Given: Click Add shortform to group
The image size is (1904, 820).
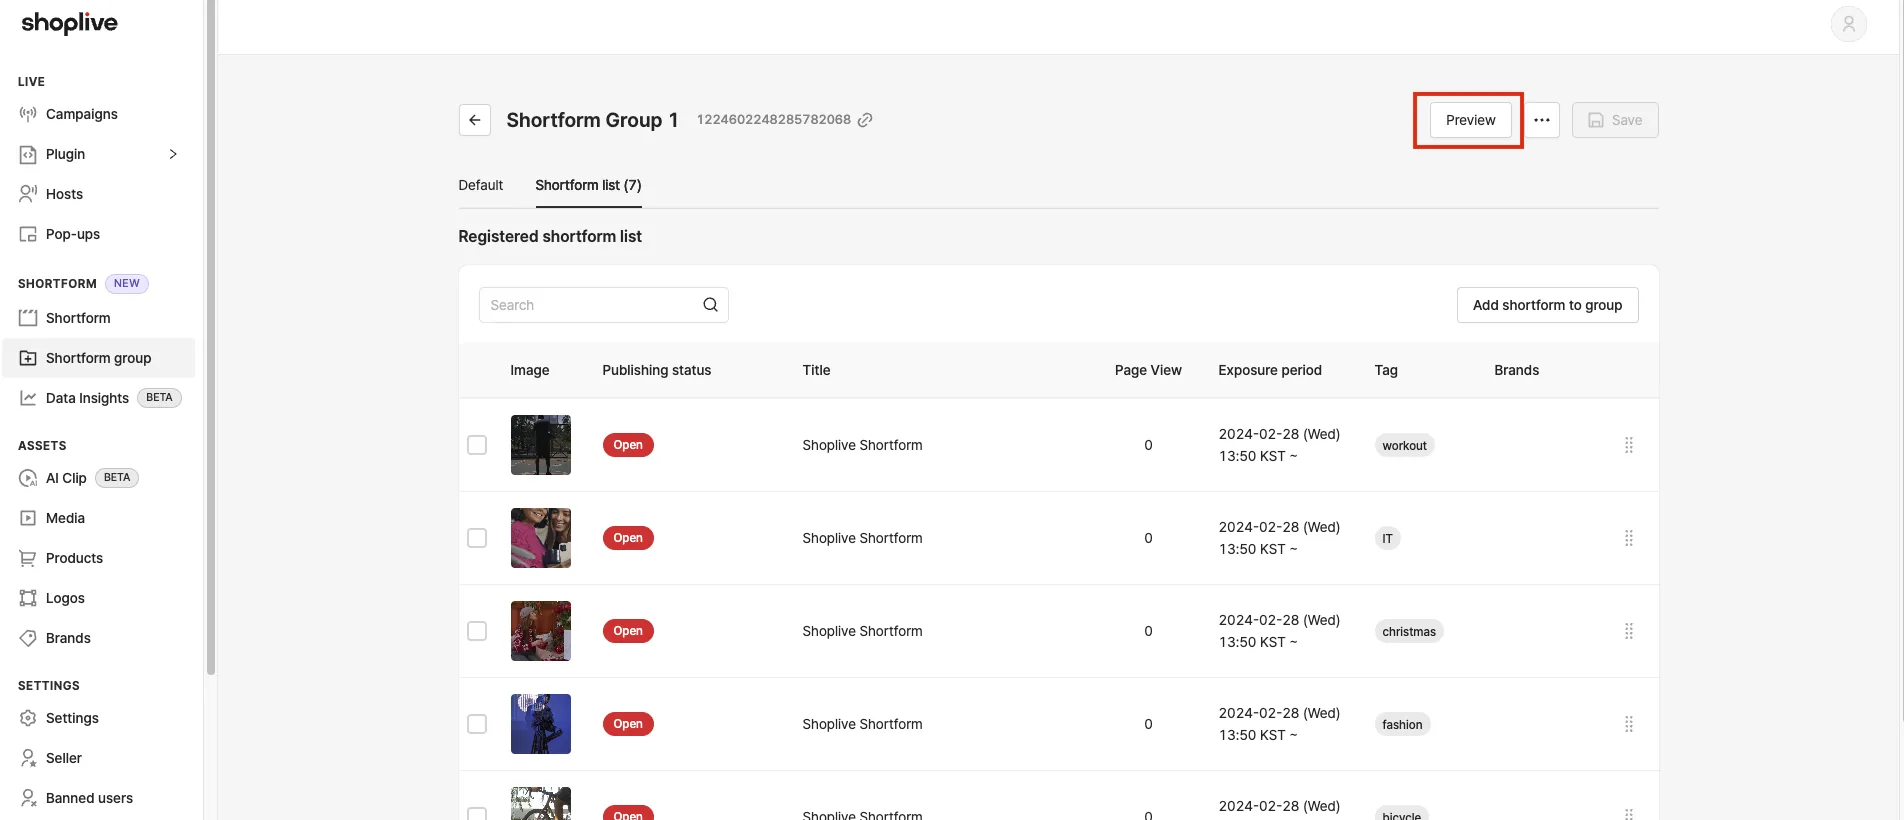Looking at the screenshot, I should click(x=1547, y=305).
